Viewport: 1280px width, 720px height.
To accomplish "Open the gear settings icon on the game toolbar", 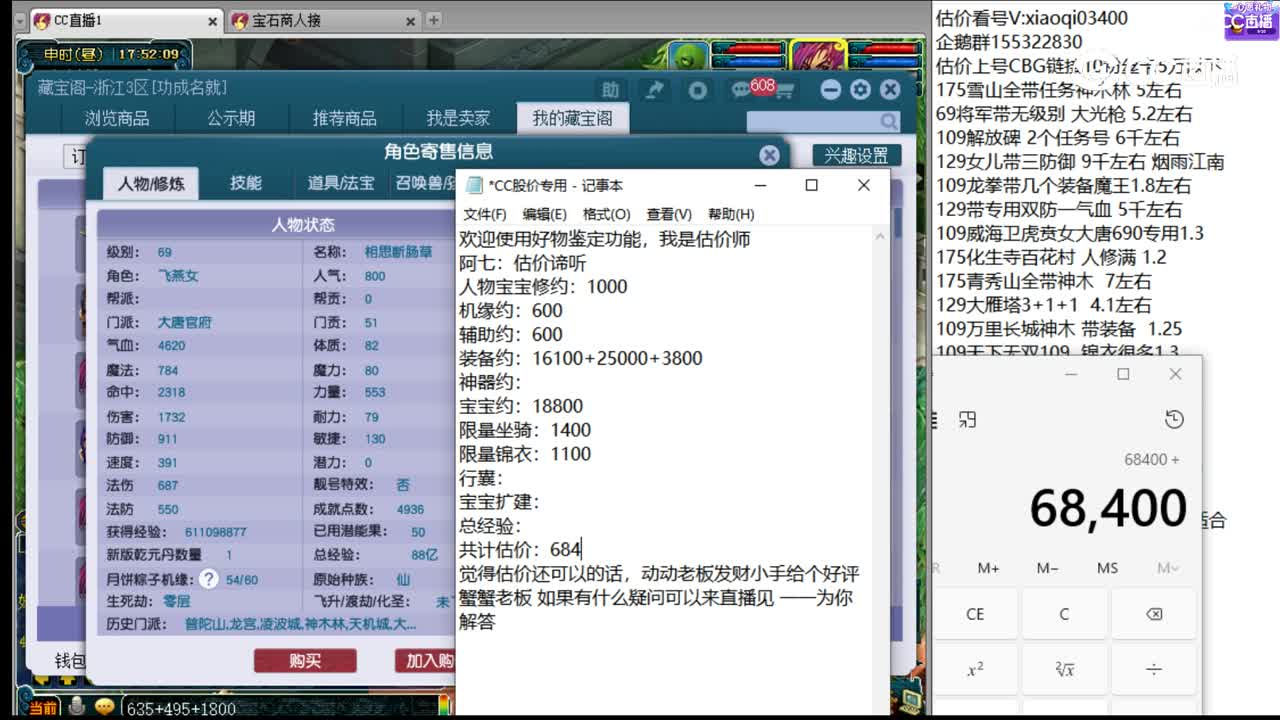I will pos(860,89).
